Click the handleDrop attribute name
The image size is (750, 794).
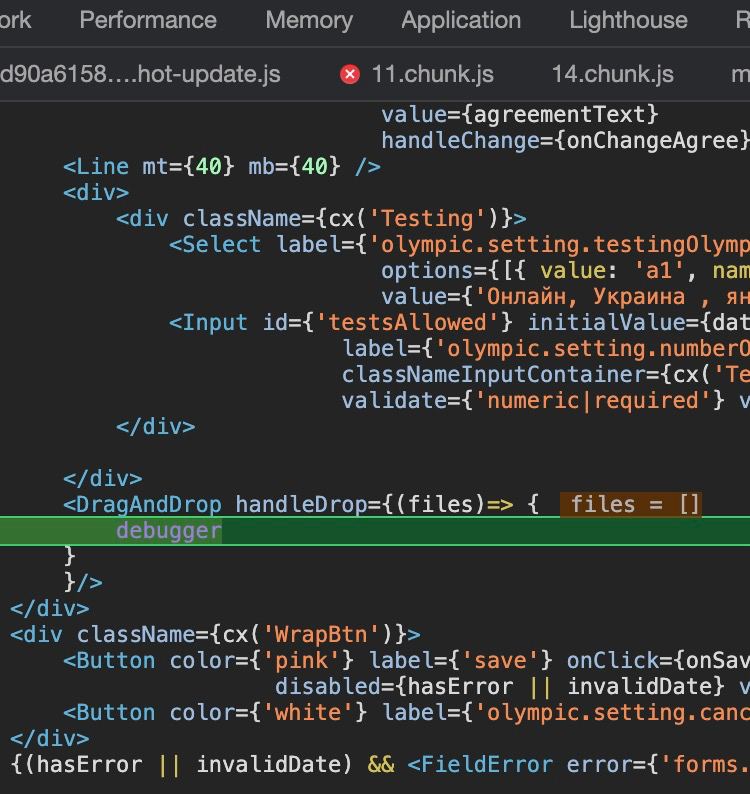301,504
